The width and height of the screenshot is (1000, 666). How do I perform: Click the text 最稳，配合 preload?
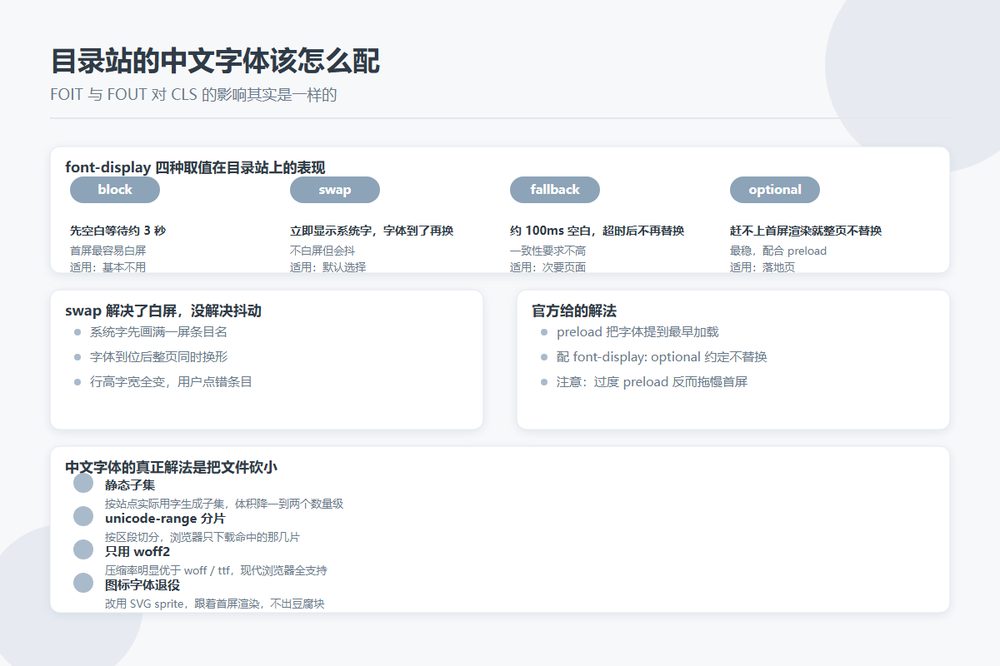pyautogui.click(x=778, y=251)
